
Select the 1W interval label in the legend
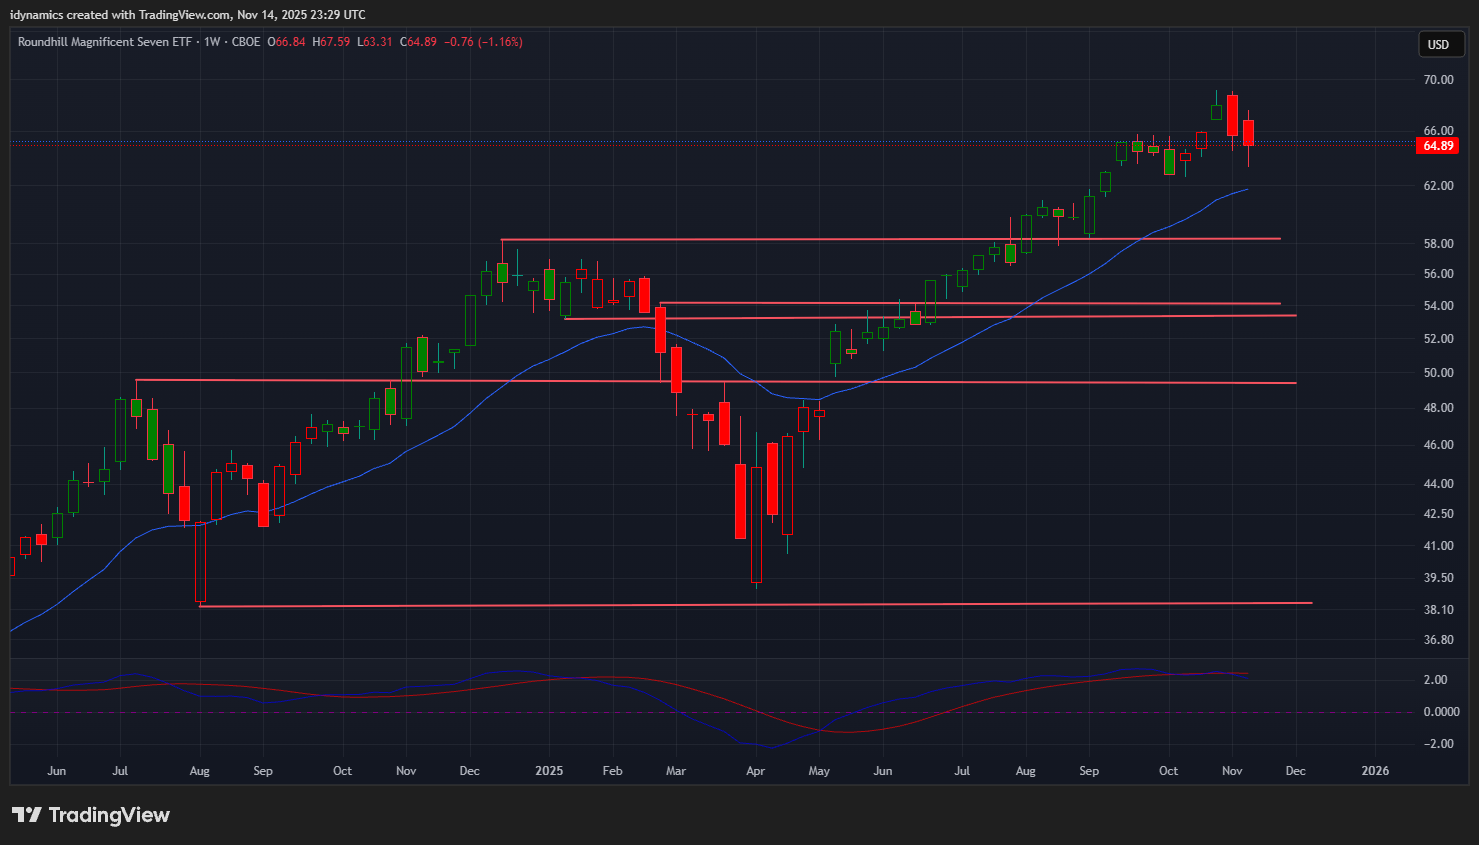pos(212,42)
